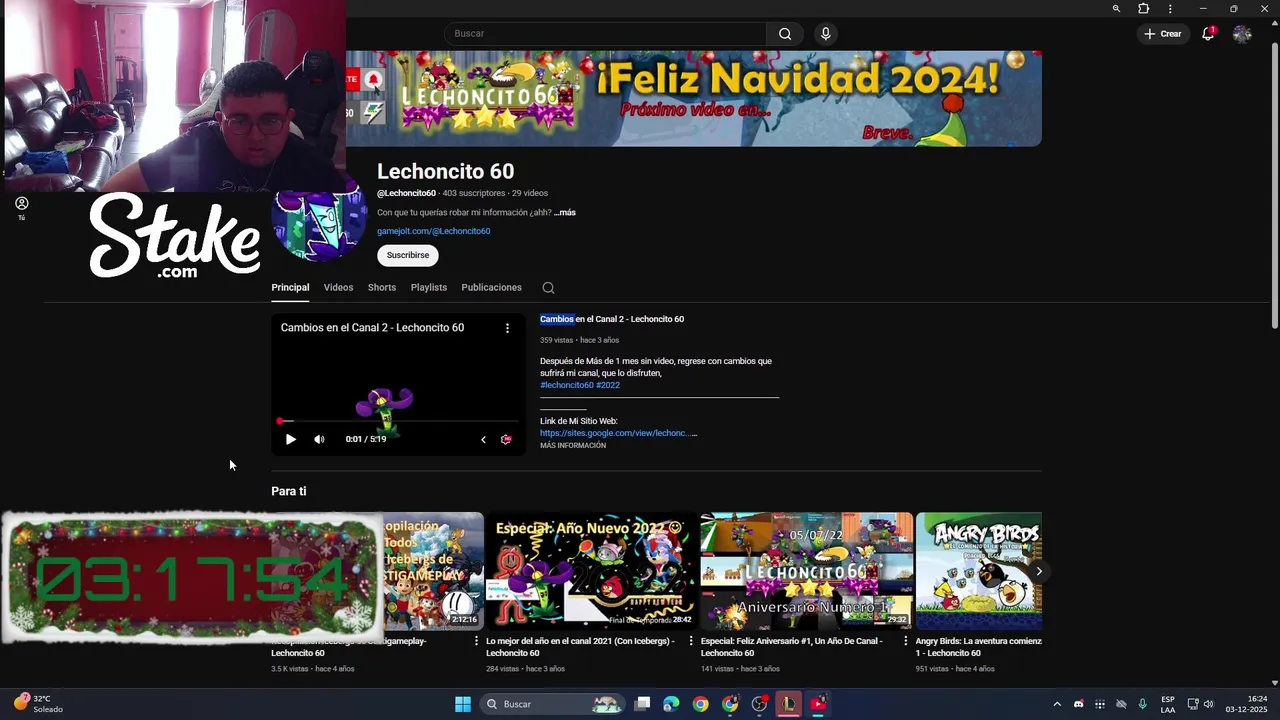This screenshot has height=720, width=1280.
Task: Open options for Iceberg de Castigameplay video
Action: point(476,641)
